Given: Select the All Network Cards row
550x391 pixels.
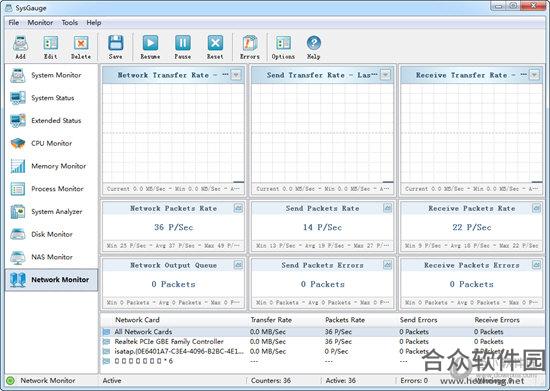Looking at the screenshot, I should 323,332.
